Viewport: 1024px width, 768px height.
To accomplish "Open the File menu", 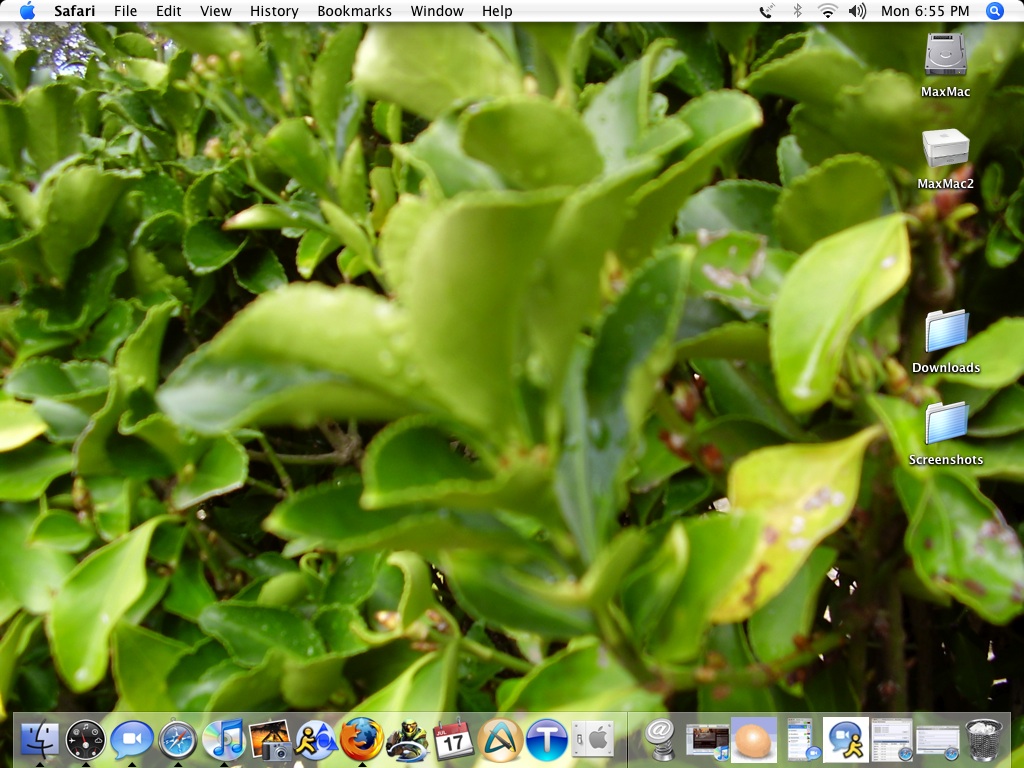I will pyautogui.click(x=125, y=11).
